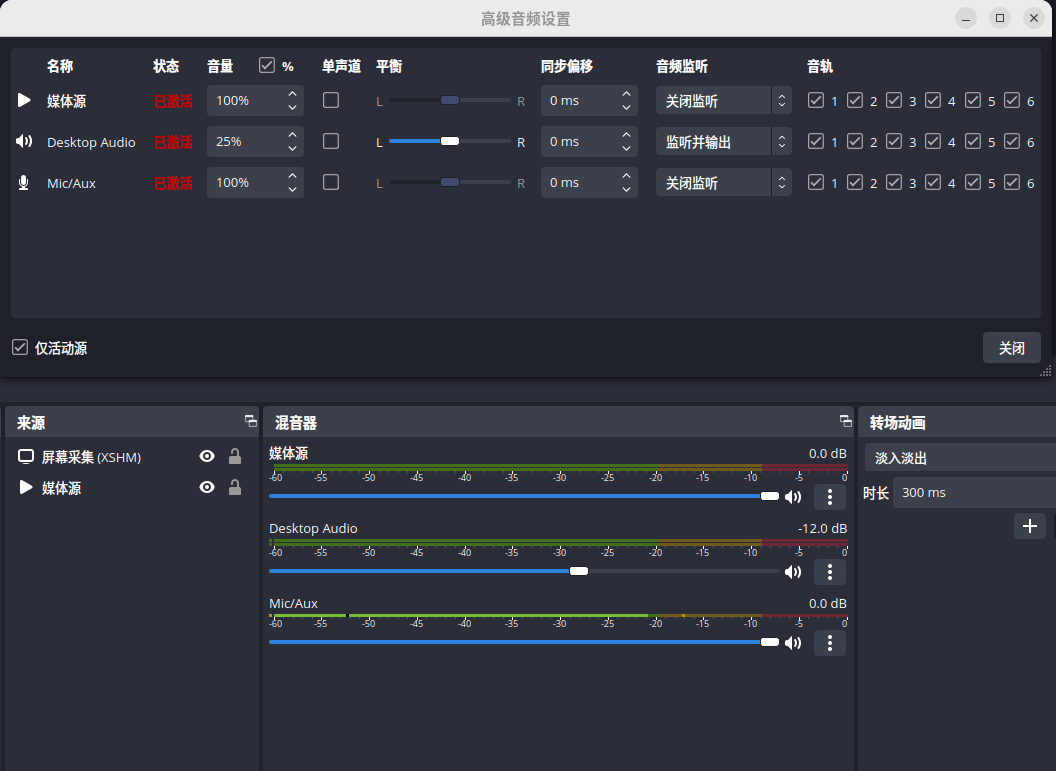Viewport: 1056px width, 771px height.
Task: Open the 媒体源 mixer options menu
Action: coord(830,497)
